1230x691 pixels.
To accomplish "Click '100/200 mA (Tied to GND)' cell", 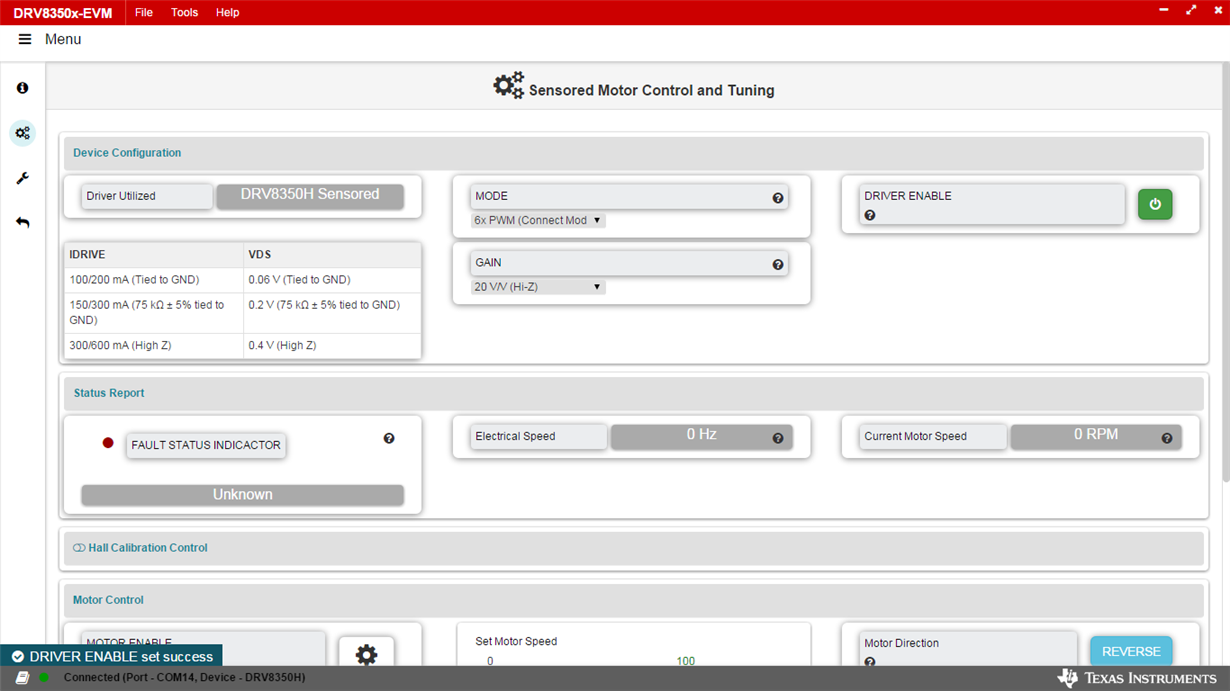I will (x=154, y=280).
